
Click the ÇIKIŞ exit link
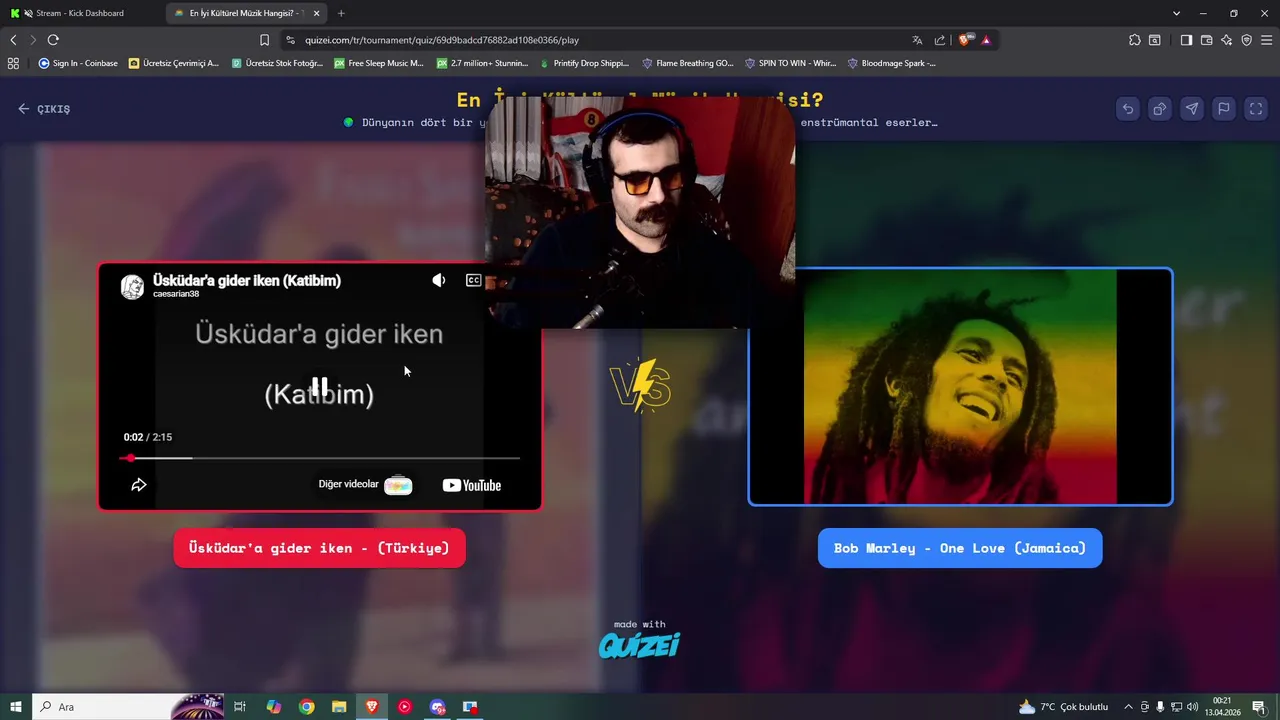pyautogui.click(x=44, y=109)
